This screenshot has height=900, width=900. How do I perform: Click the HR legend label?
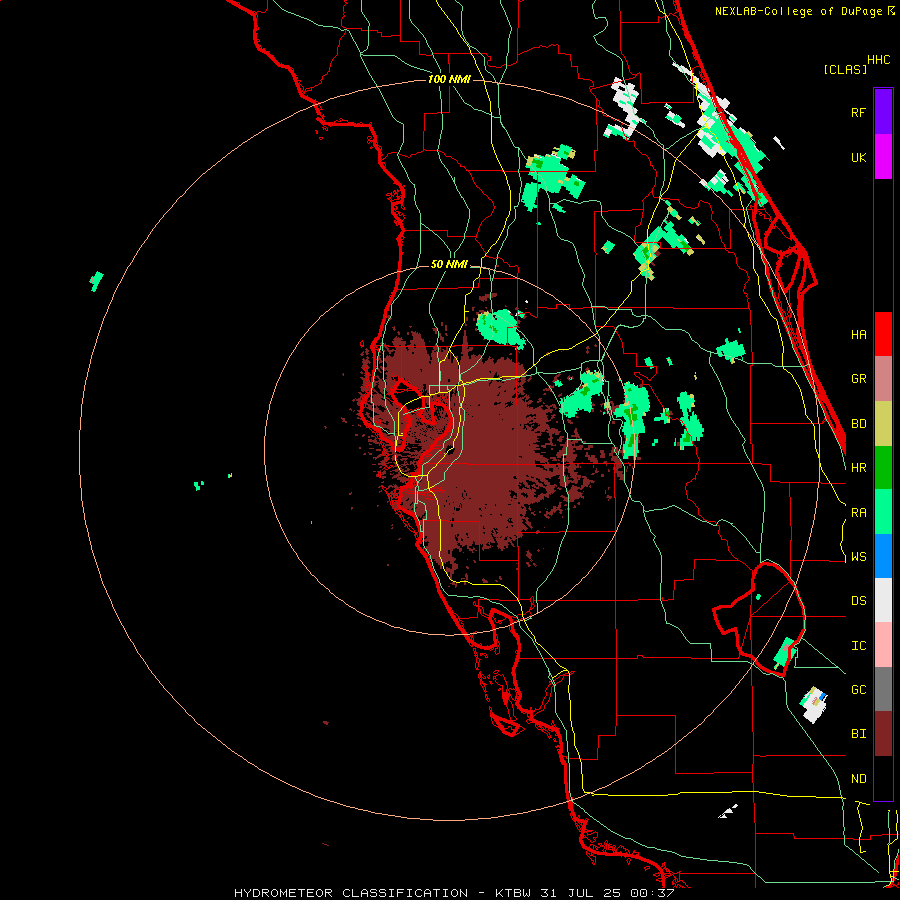(858, 468)
